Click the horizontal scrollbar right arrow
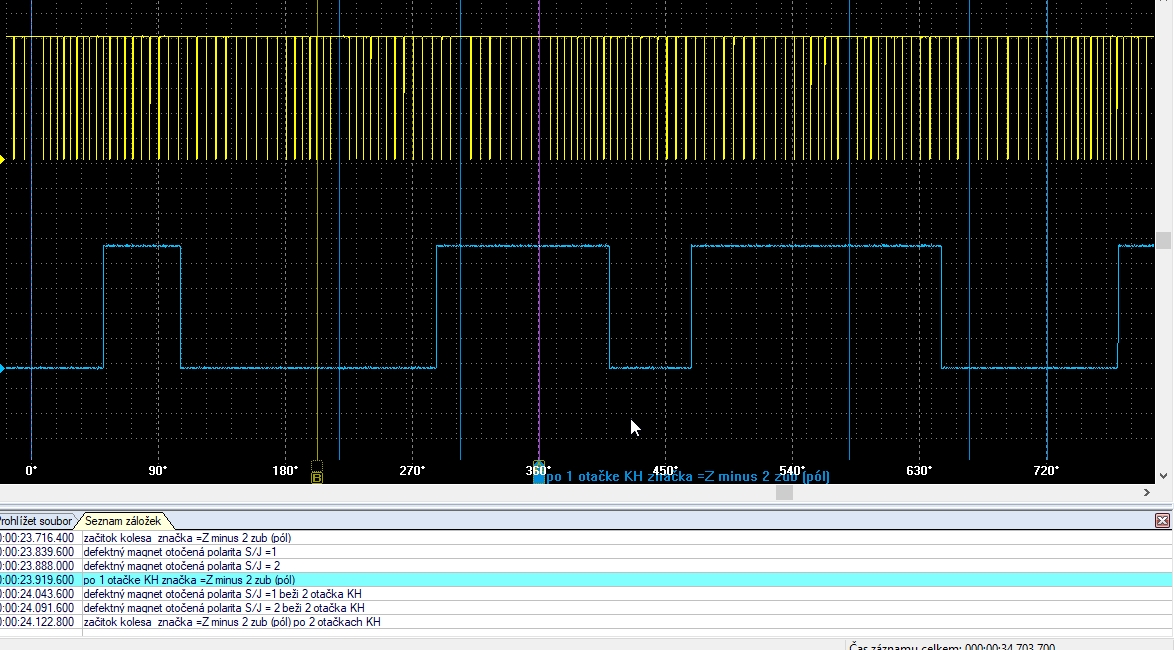Viewport: 1174px width, 650px height. pos(1146,493)
